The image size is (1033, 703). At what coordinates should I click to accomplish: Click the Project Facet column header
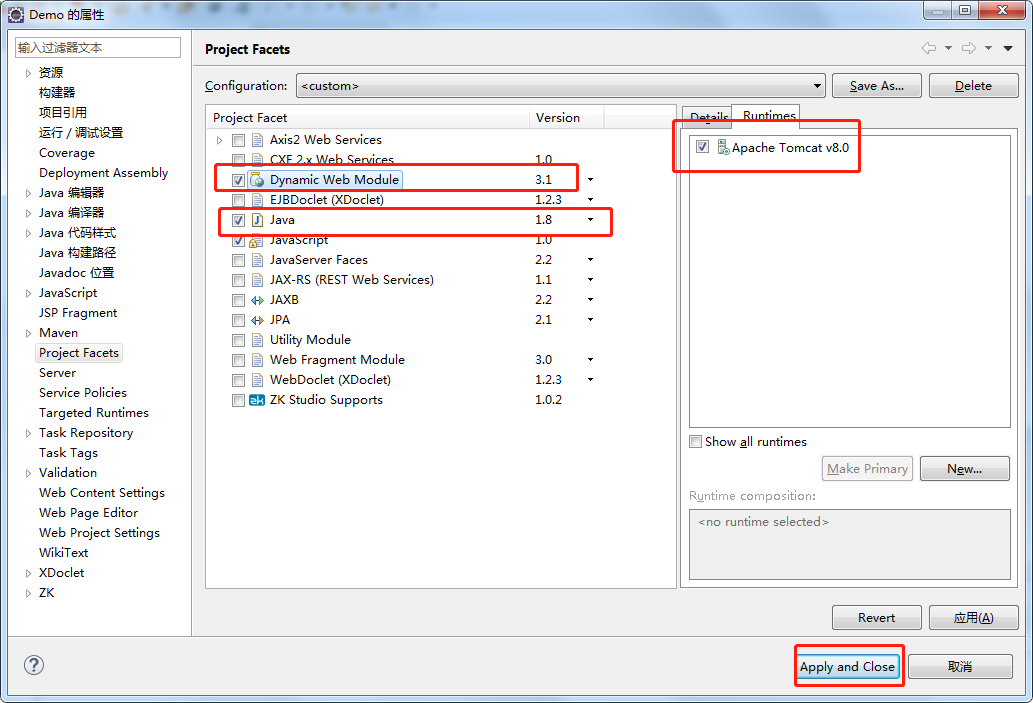(368, 117)
